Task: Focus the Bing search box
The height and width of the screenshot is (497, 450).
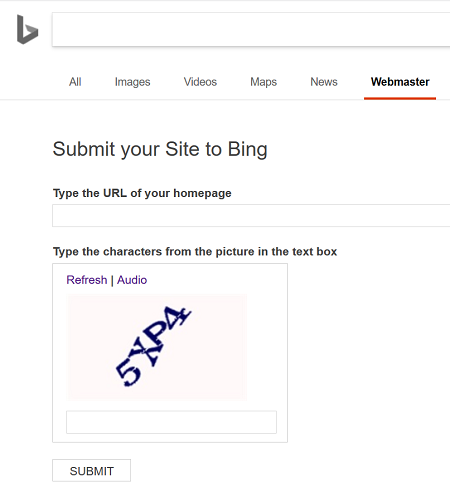Action: point(251,29)
